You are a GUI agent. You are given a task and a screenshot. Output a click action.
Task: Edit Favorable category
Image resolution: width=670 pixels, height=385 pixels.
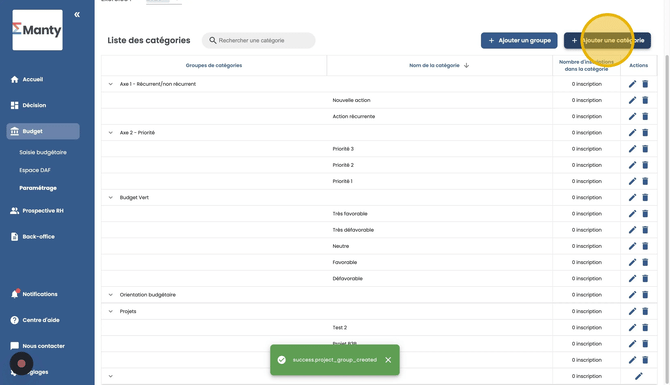[x=632, y=263]
